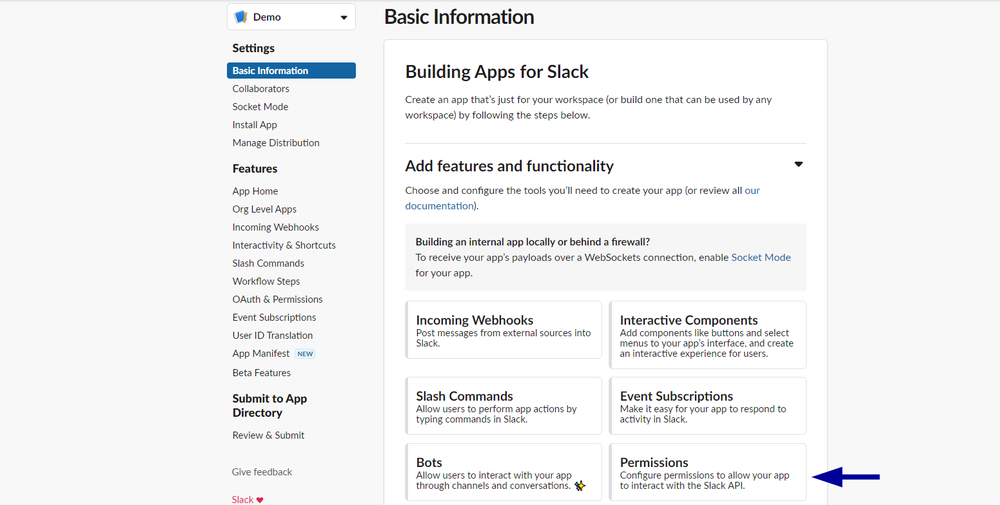The height and width of the screenshot is (505, 1000).
Task: Click Give feedback in the sidebar
Action: pyautogui.click(x=262, y=472)
